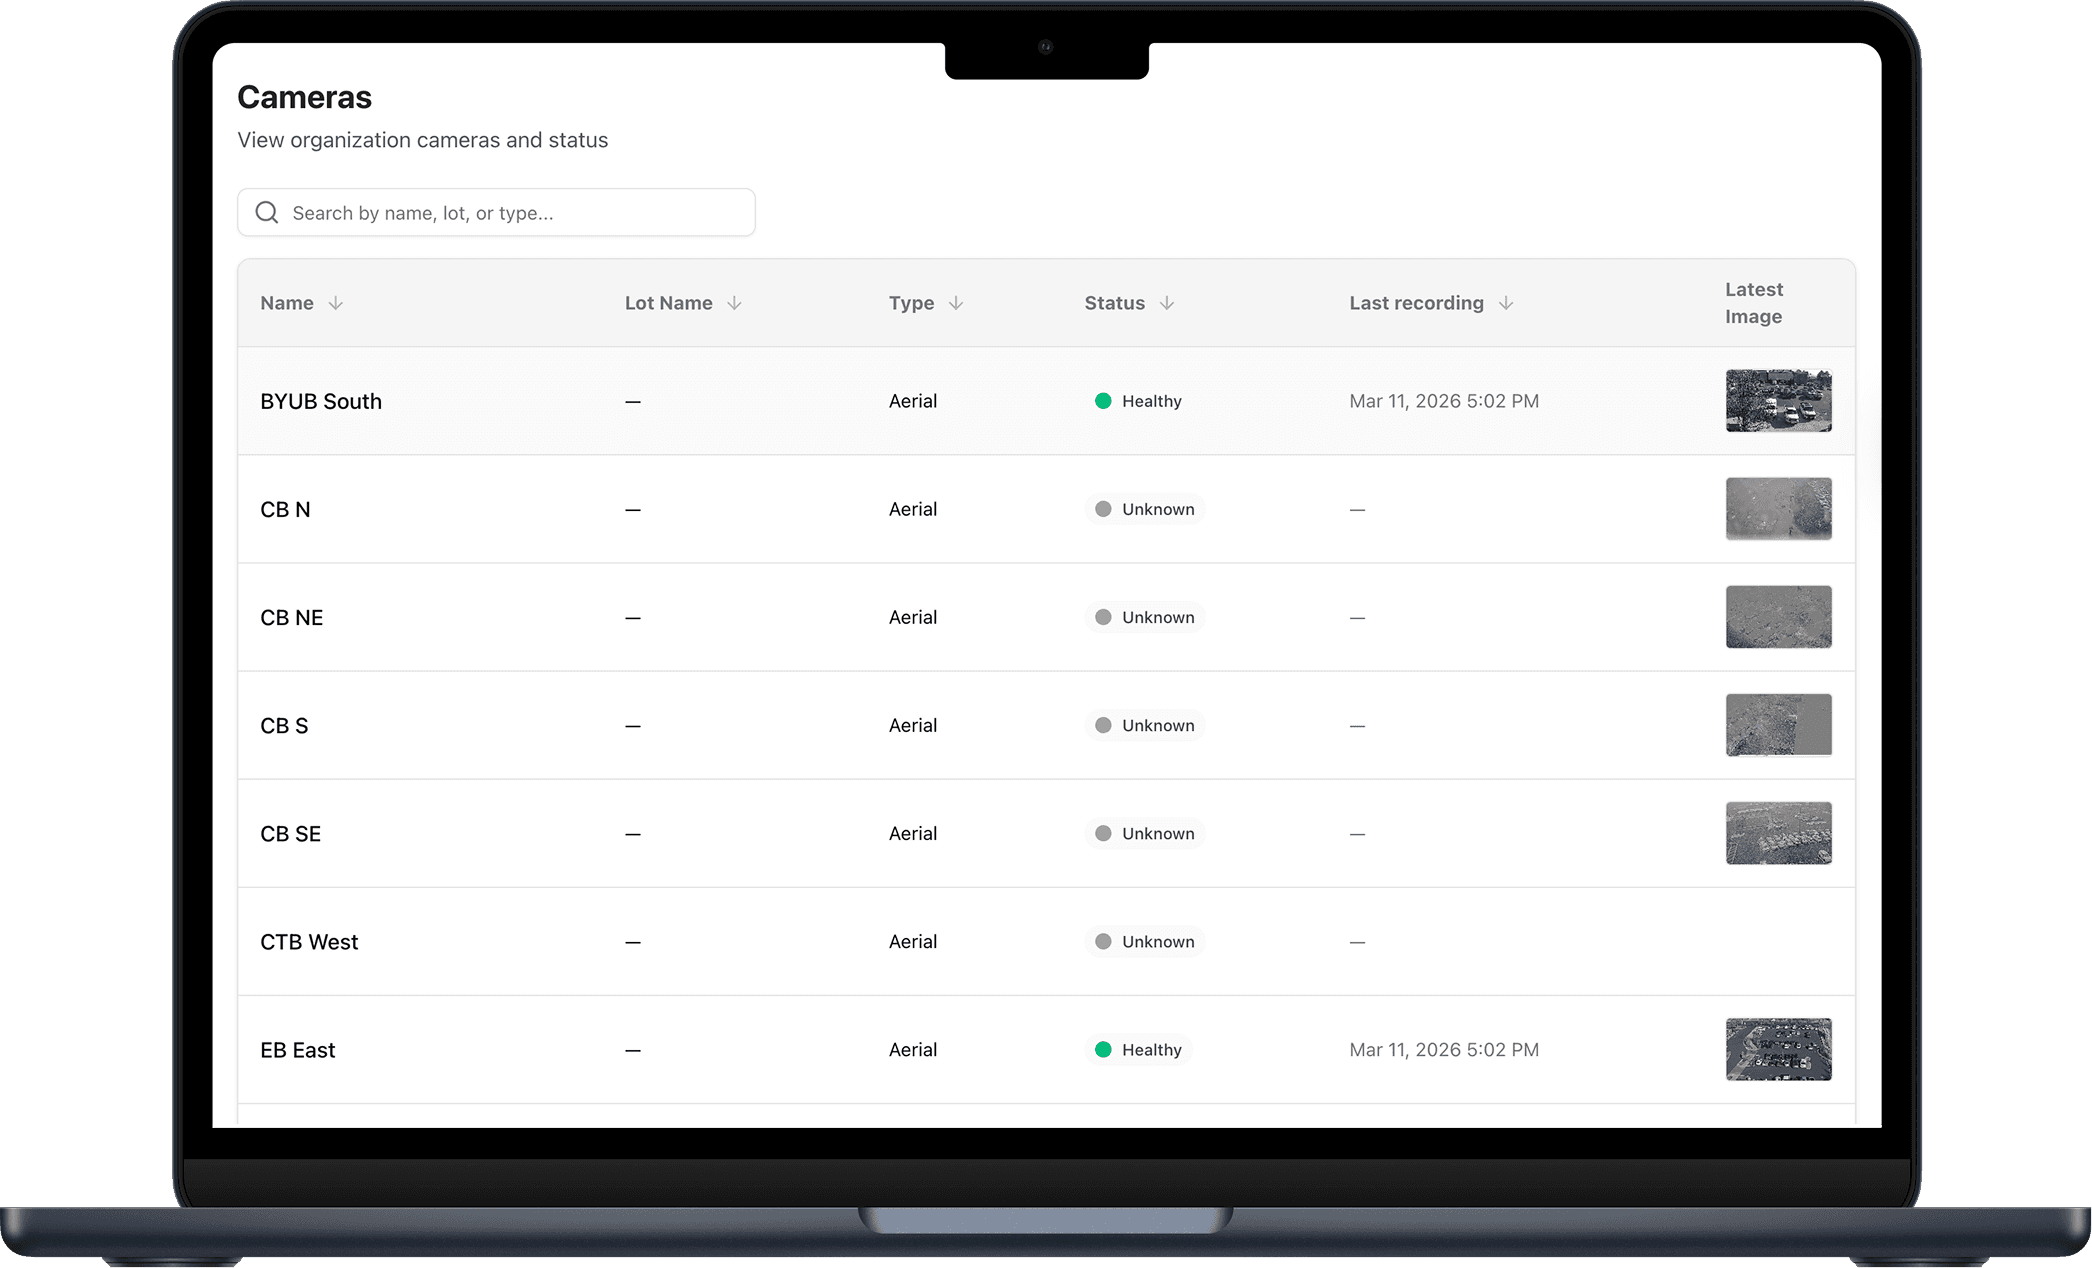Open the CB S image thumbnail
The height and width of the screenshot is (1268, 2092).
pyautogui.click(x=1778, y=725)
